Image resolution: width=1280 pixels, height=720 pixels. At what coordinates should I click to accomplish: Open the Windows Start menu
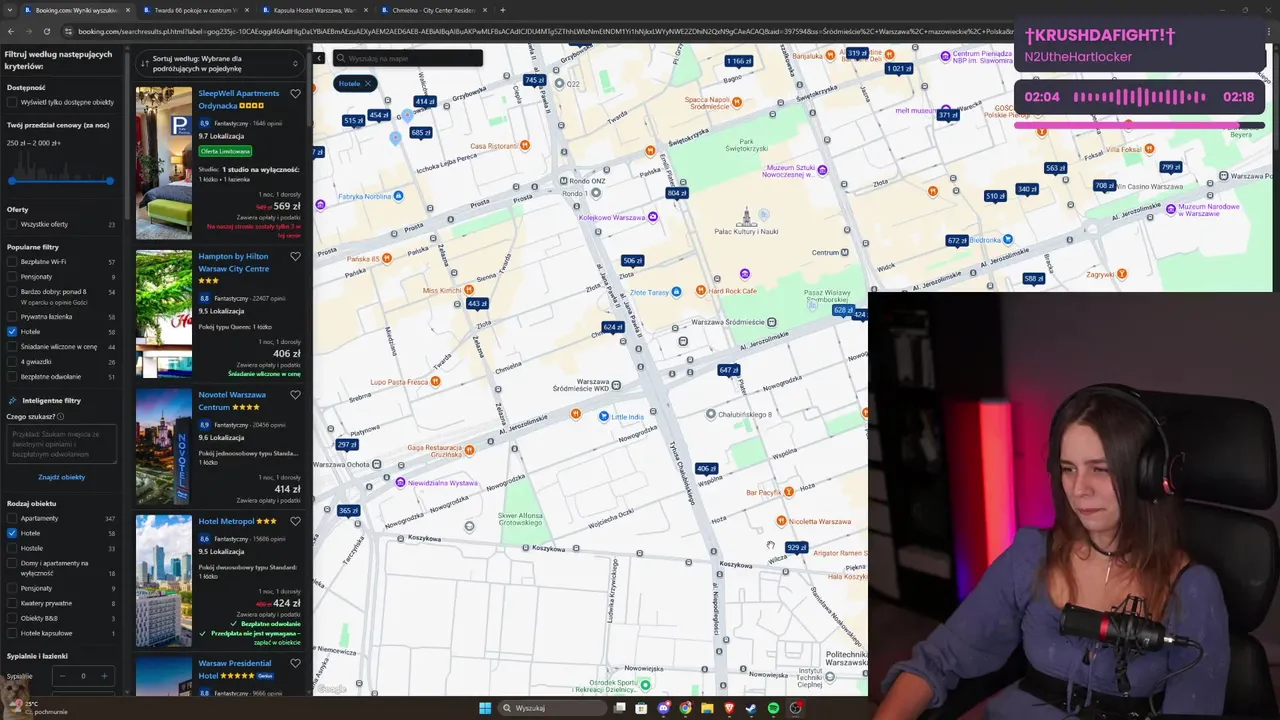[485, 708]
